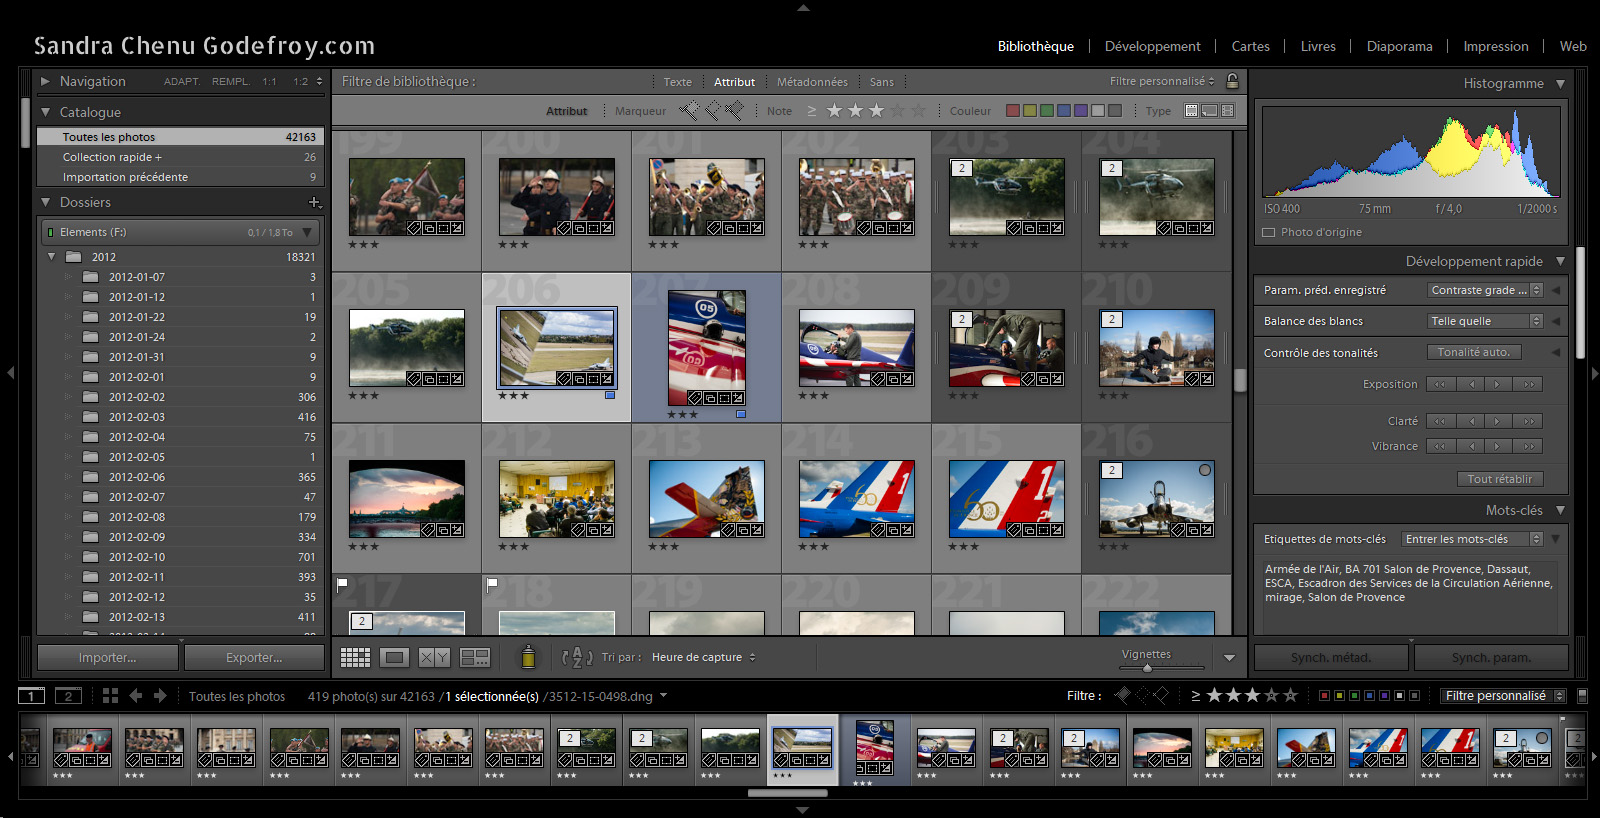Image resolution: width=1600 pixels, height=818 pixels.
Task: Click the Tout rétablir button
Action: (x=1500, y=479)
